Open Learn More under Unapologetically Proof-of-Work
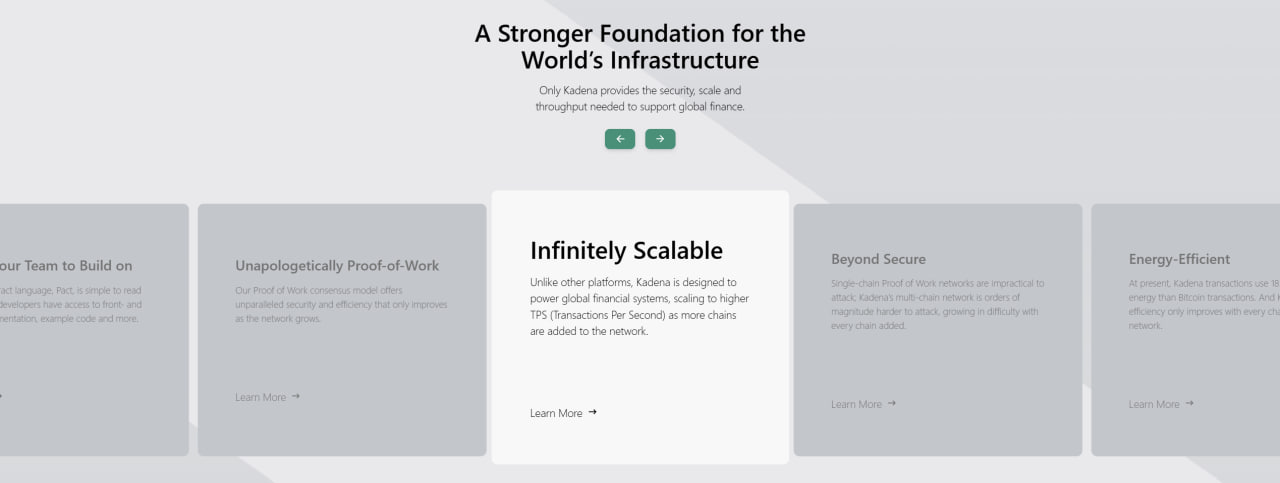 (x=260, y=397)
